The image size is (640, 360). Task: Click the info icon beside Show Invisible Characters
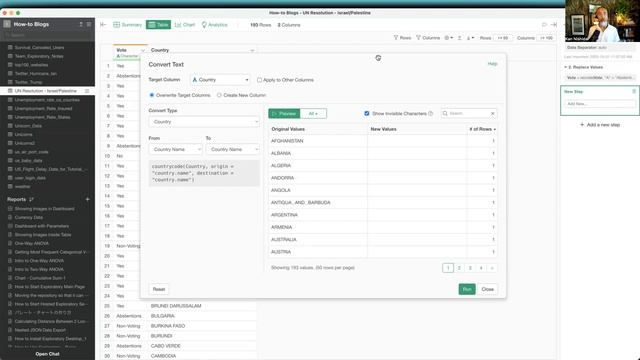[x=431, y=113]
